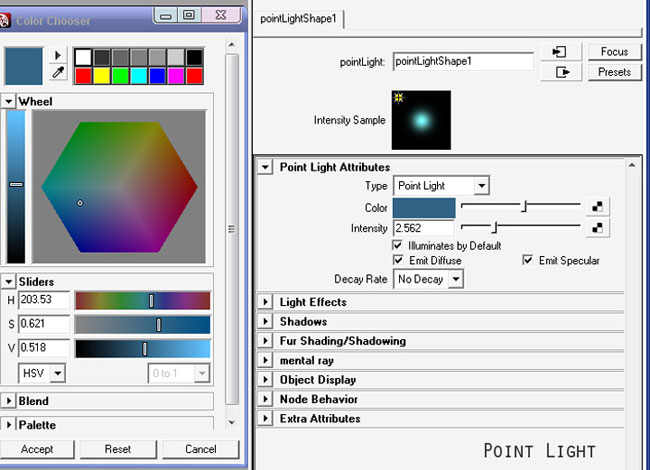Viewport: 650px width, 470px height.
Task: Collapse Point Light Attributes section
Action: (265, 167)
